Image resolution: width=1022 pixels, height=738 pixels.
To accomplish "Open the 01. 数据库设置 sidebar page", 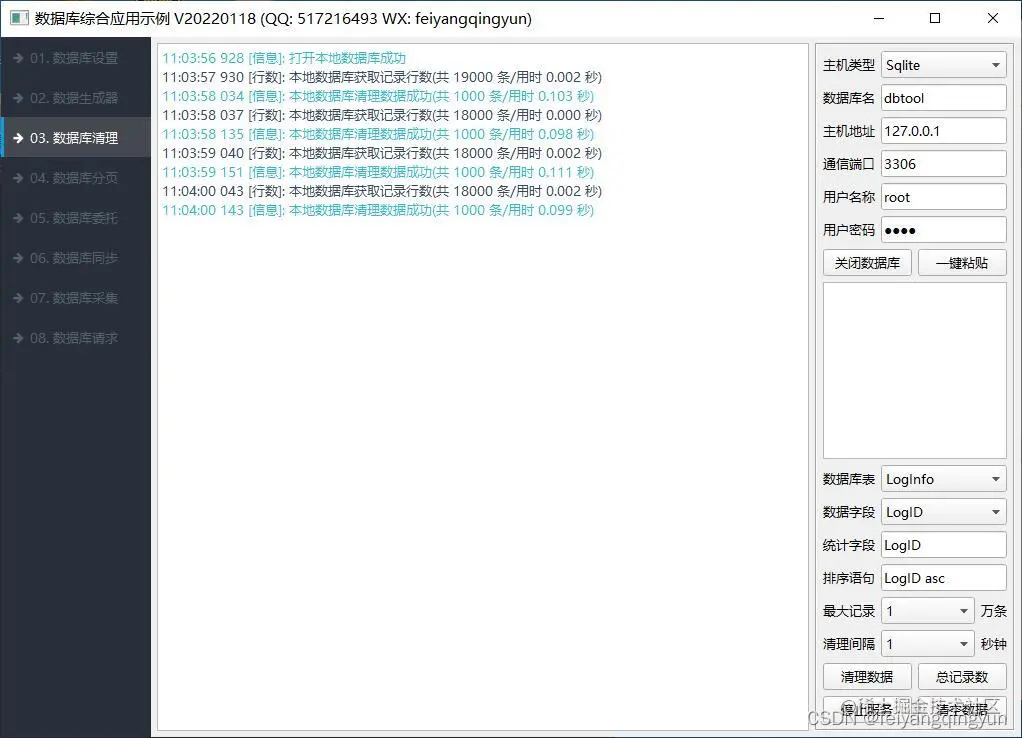I will pyautogui.click(x=75, y=58).
